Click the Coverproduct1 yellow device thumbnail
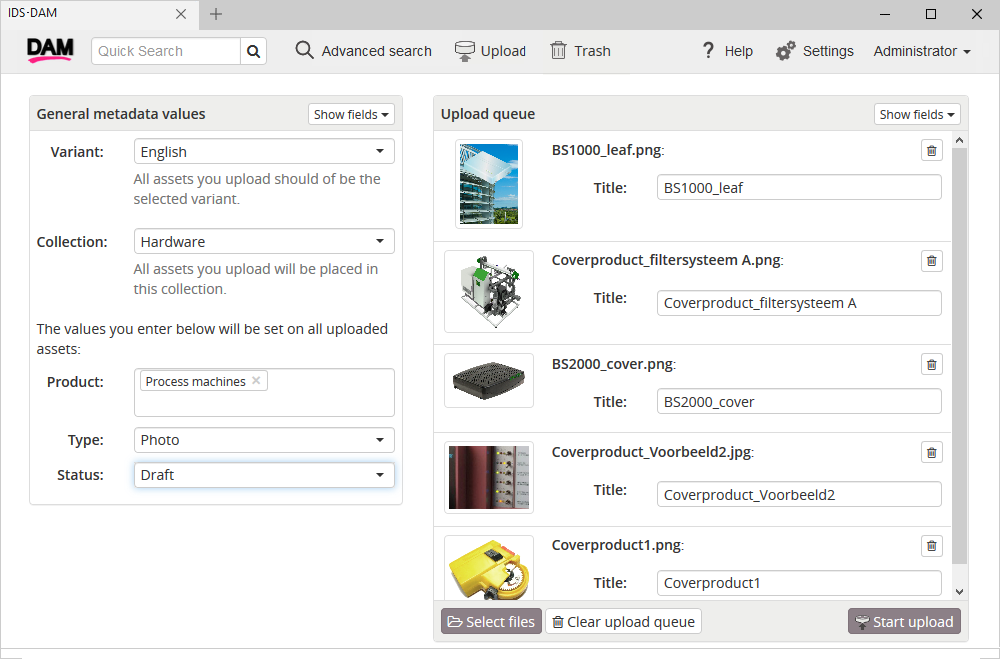The width and height of the screenshot is (1000, 659). click(489, 568)
